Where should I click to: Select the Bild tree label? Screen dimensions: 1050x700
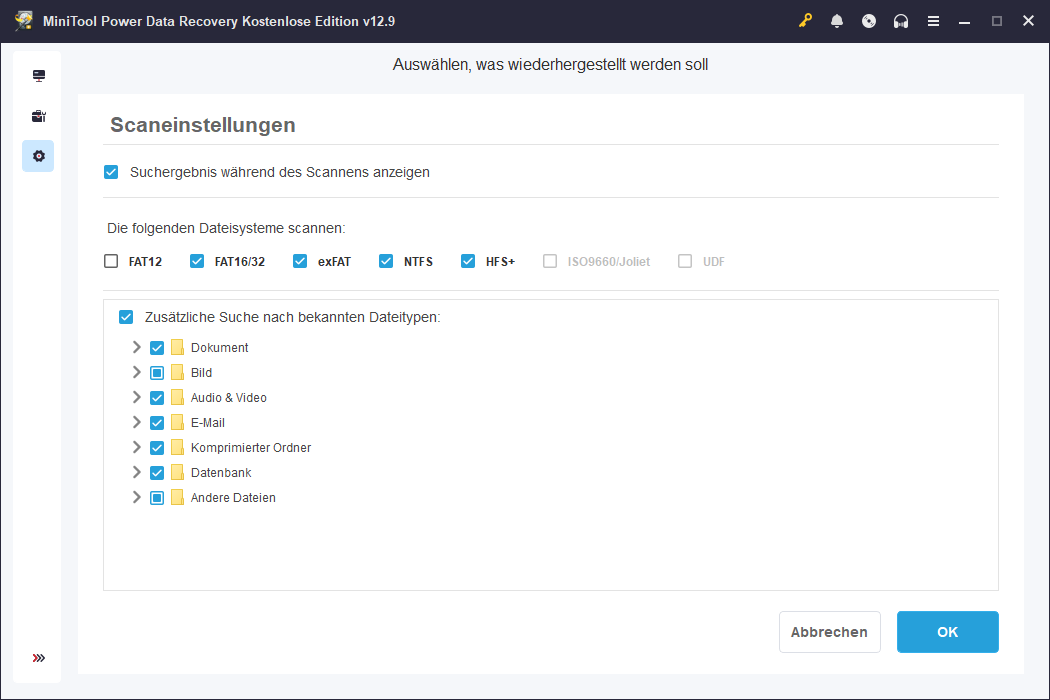pos(202,372)
